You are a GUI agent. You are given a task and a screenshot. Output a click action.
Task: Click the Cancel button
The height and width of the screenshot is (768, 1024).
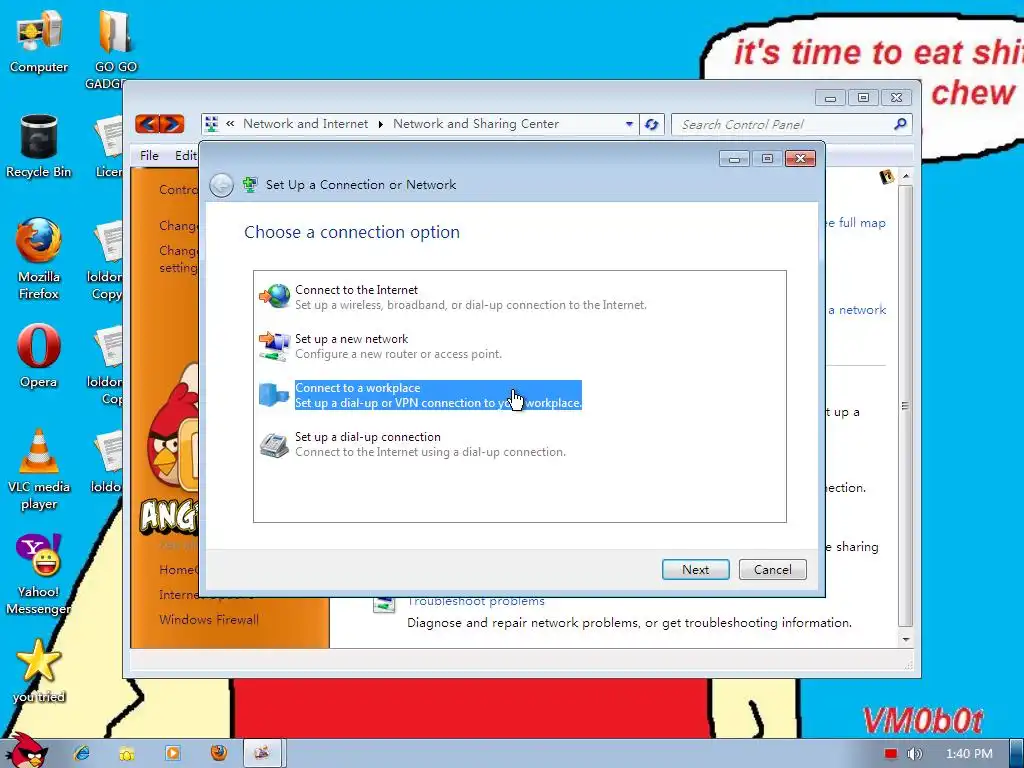point(773,569)
